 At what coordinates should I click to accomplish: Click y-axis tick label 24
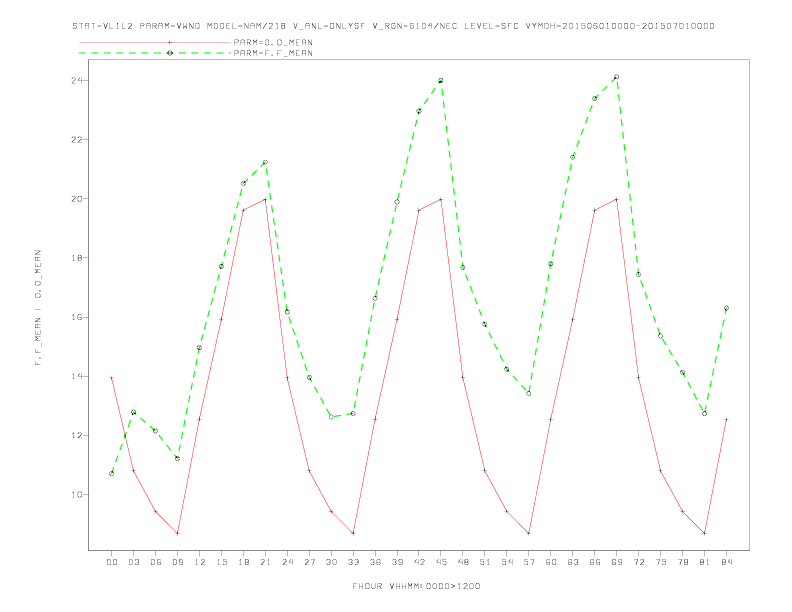[77, 80]
